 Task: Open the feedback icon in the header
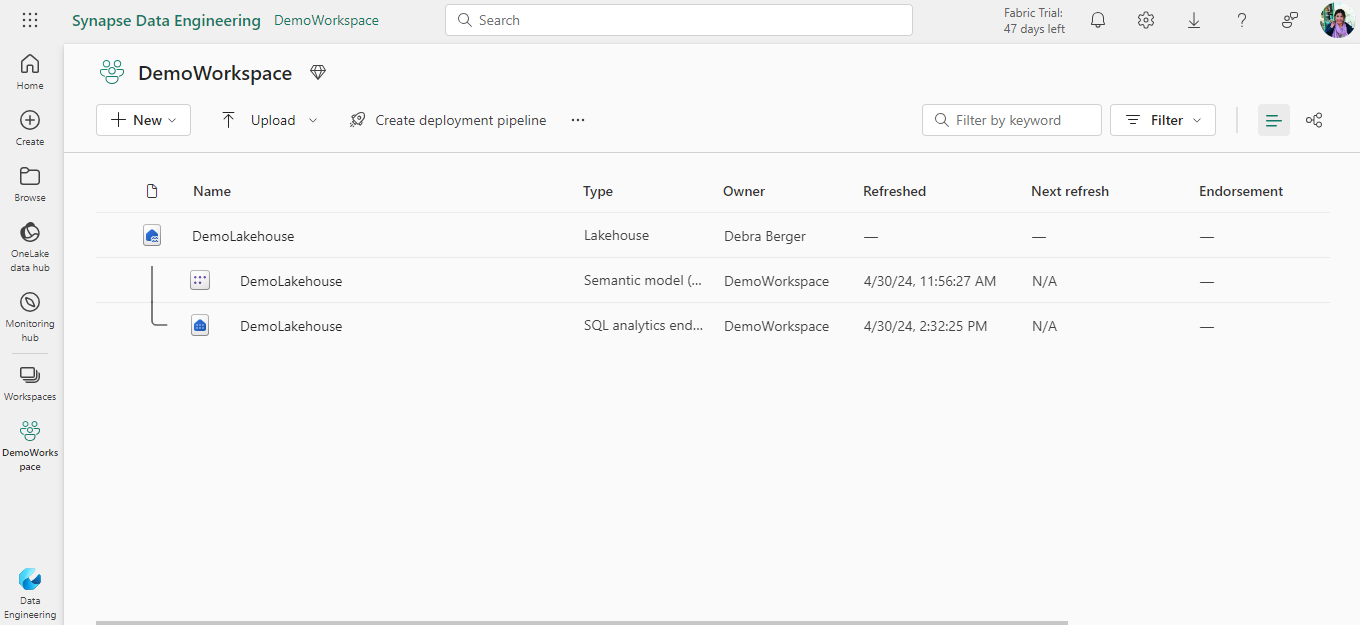1290,20
